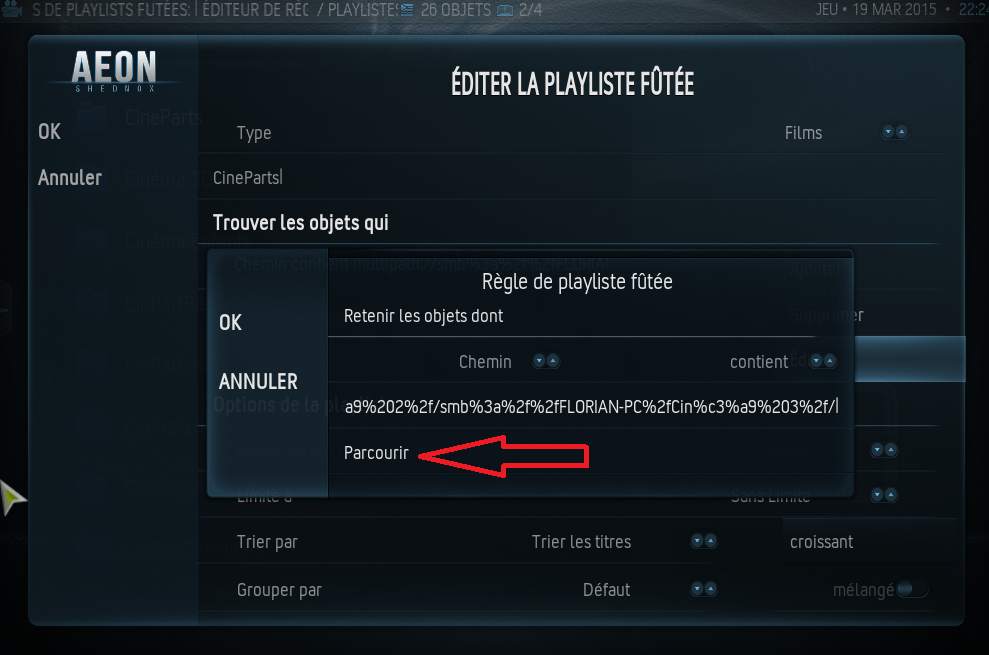Click the spinner arrows next to Films
989x655 pixels.
894,132
